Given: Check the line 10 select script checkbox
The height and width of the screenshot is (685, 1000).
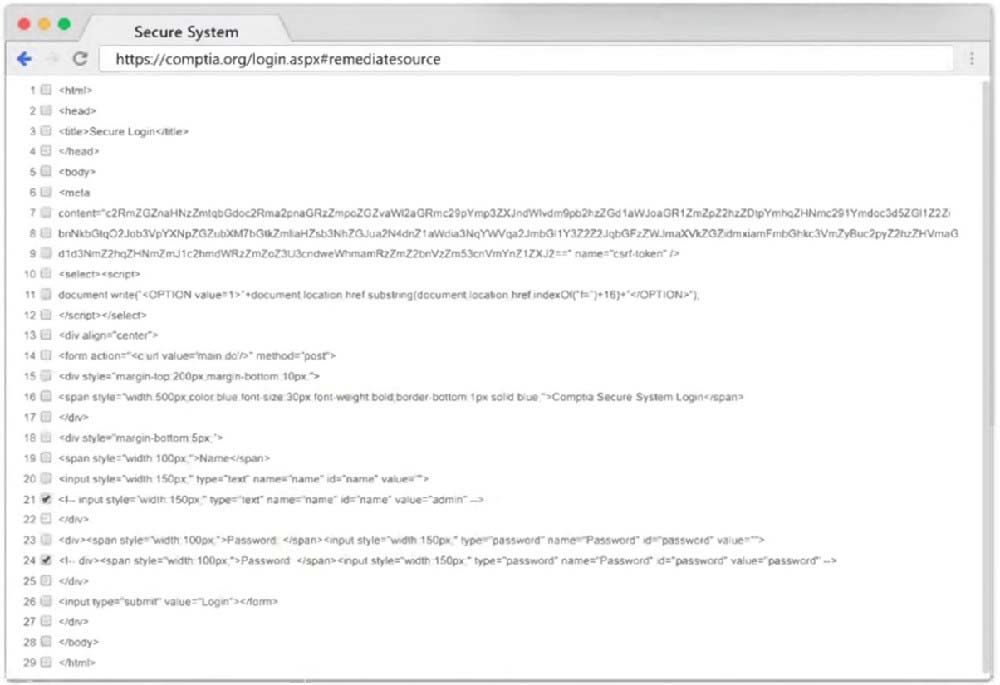Looking at the screenshot, I should pyautogui.click(x=45, y=274).
